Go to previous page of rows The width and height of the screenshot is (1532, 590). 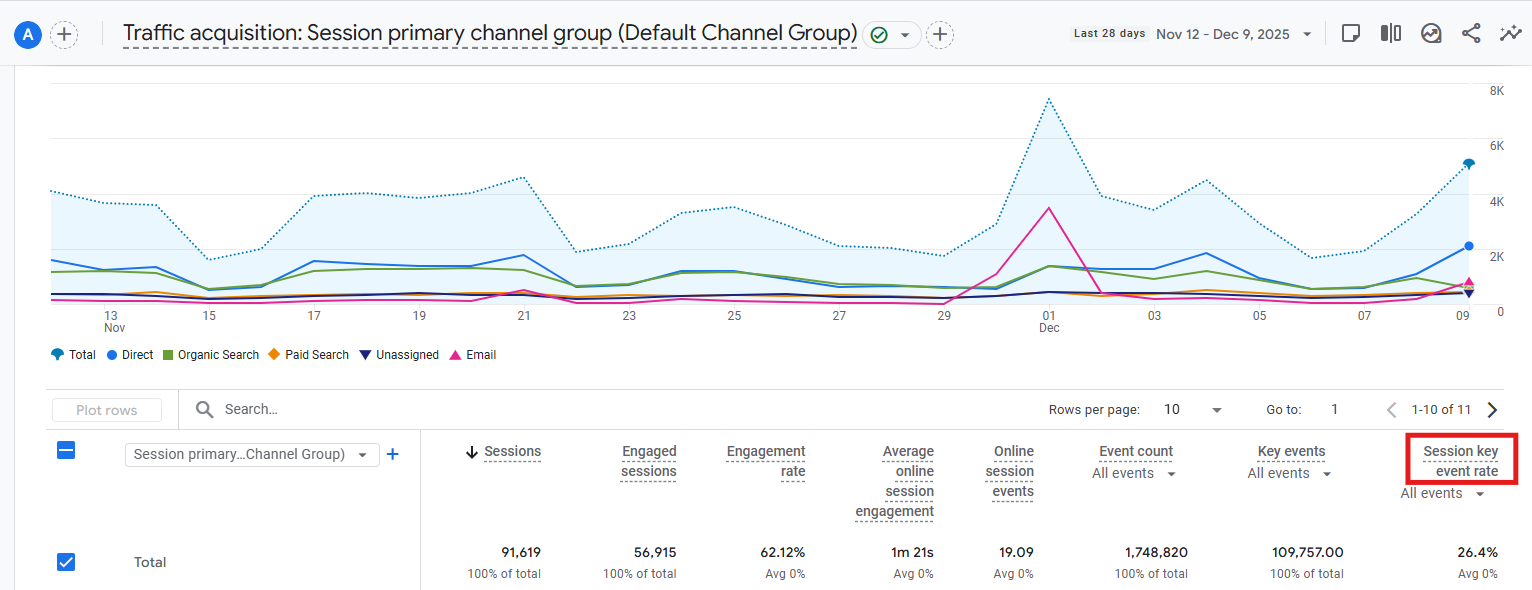click(1392, 410)
